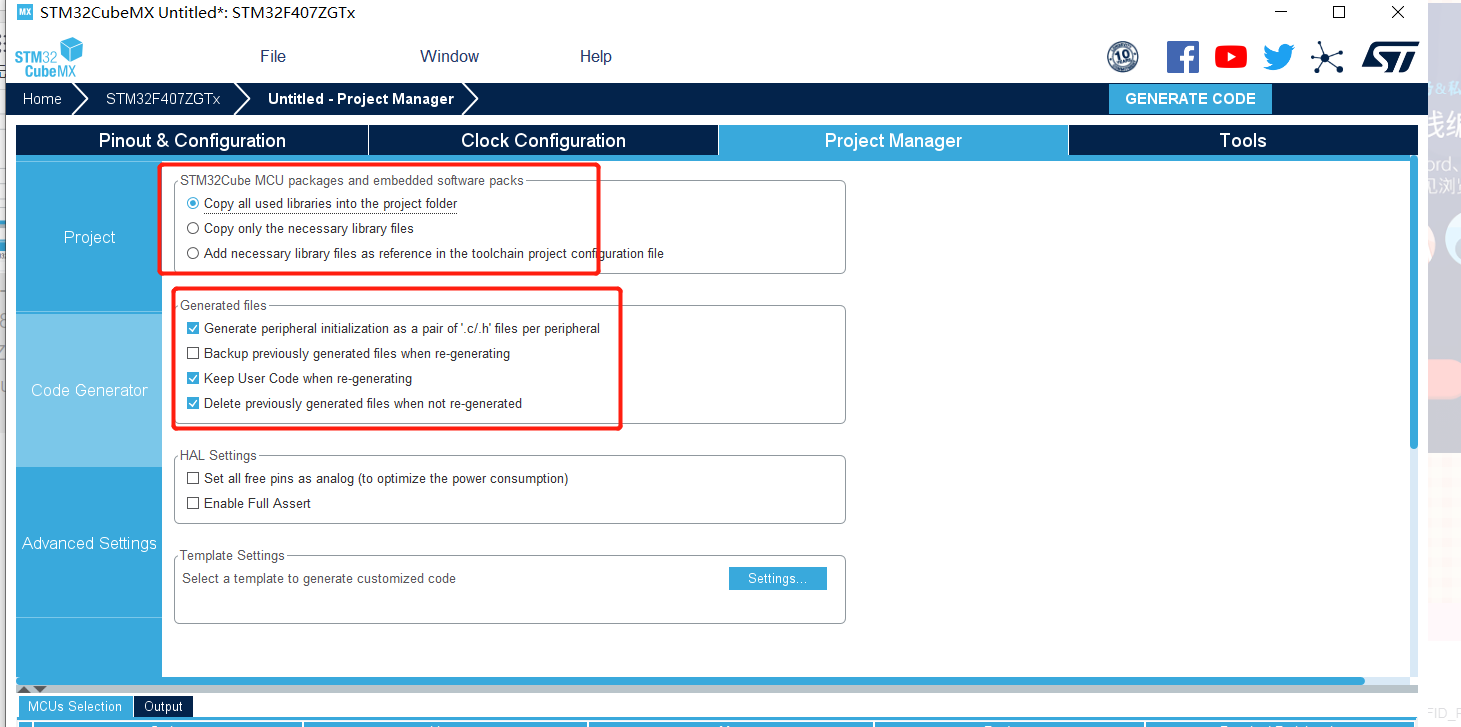Collapse bottom panel with the arrow handle

pyautogui.click(x=39, y=689)
